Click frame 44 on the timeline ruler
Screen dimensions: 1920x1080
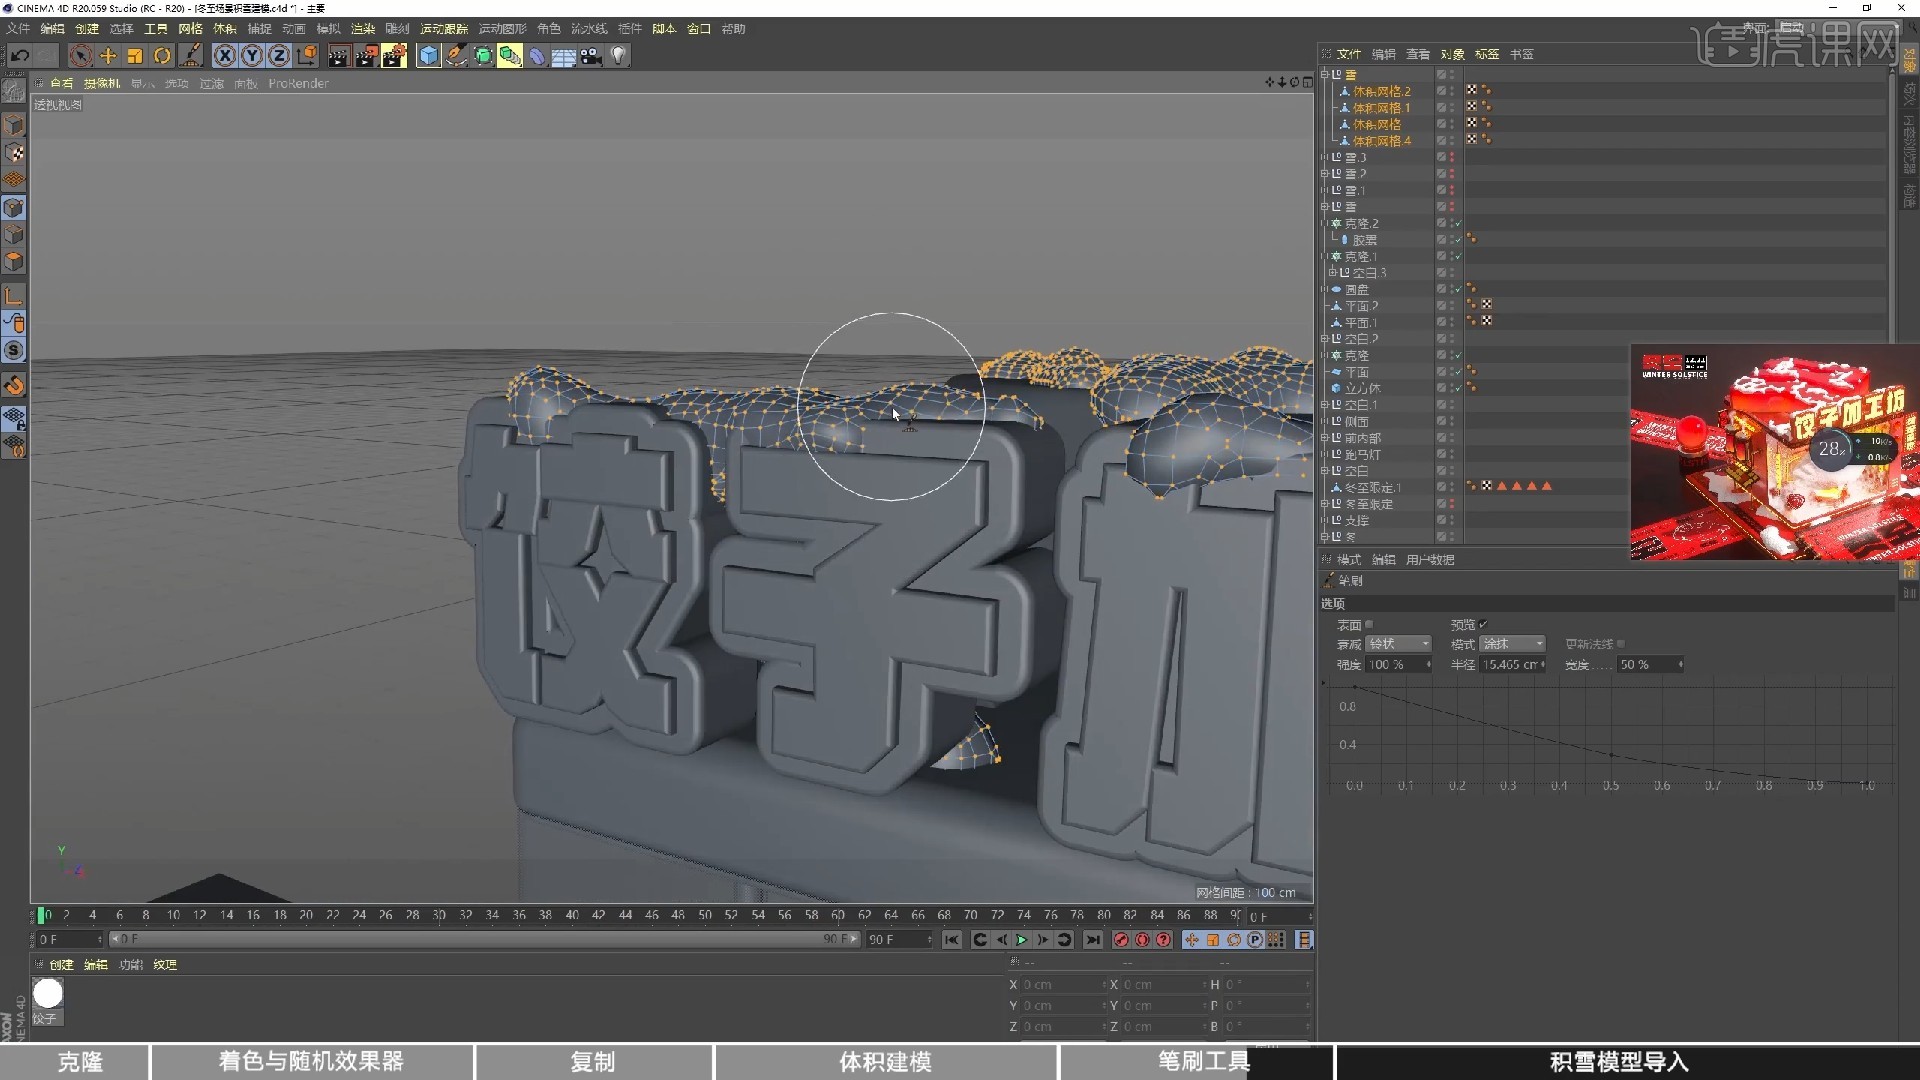coord(625,915)
